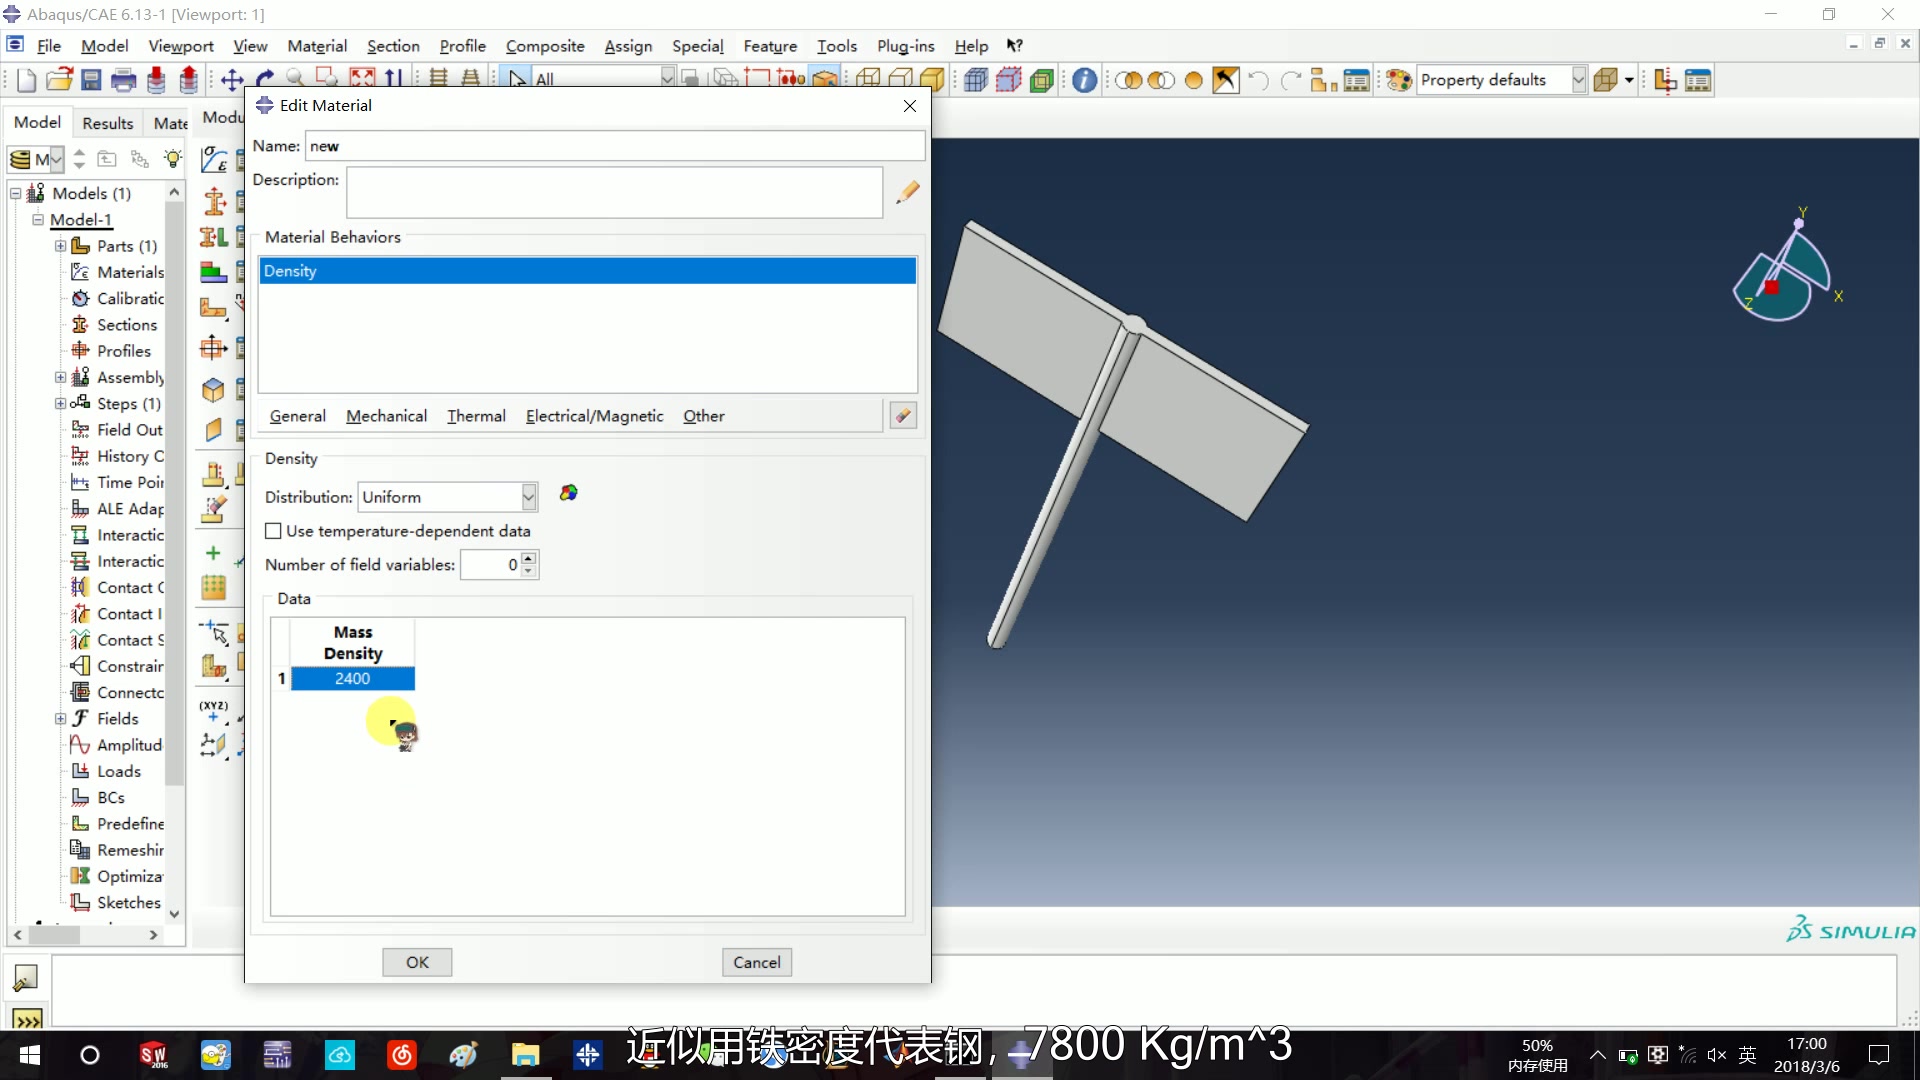This screenshot has width=1920, height=1080.
Task: Expand the Distribution dropdown menu
Action: pyautogui.click(x=527, y=496)
